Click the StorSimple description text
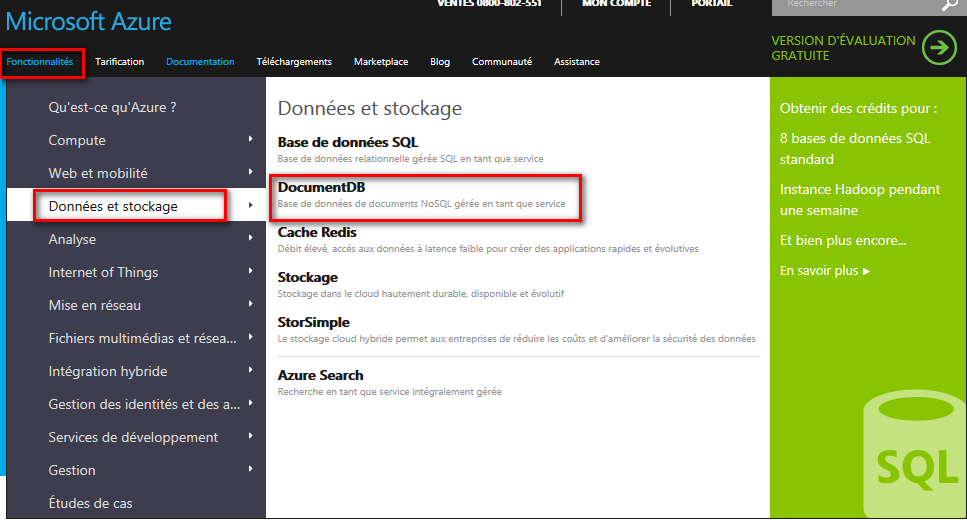This screenshot has height=520, width=967. (516, 339)
